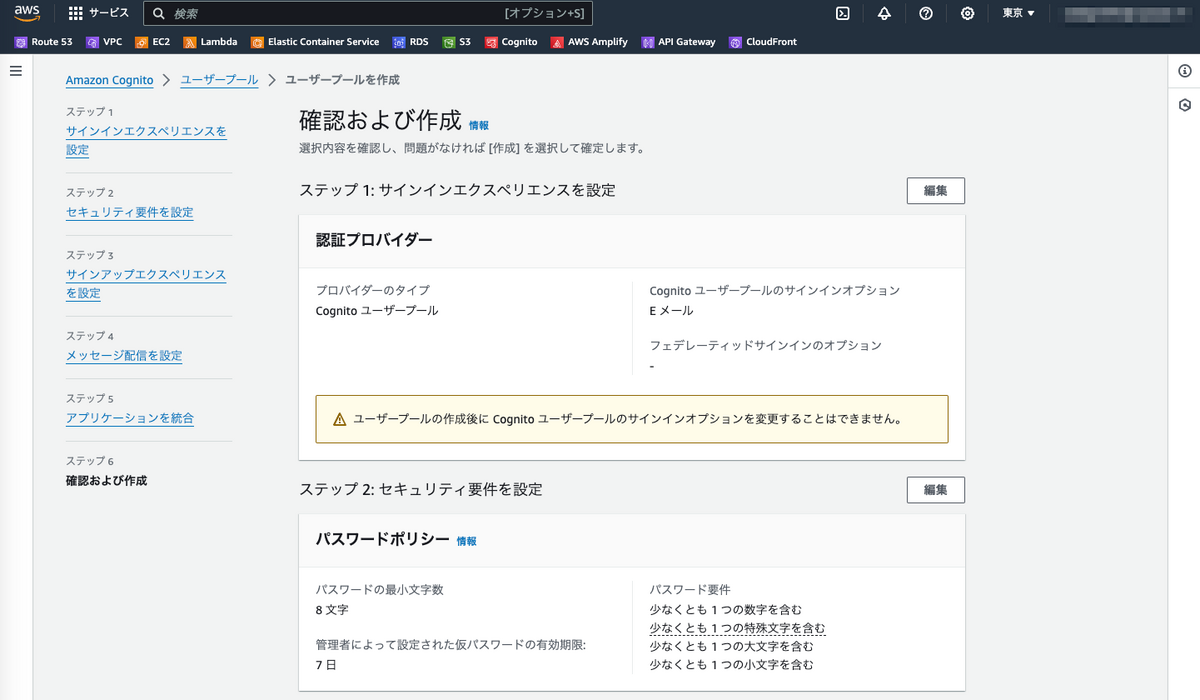This screenshot has height=700, width=1200.
Task: Open the hexagon icon in right sidebar
Action: coord(1185,105)
